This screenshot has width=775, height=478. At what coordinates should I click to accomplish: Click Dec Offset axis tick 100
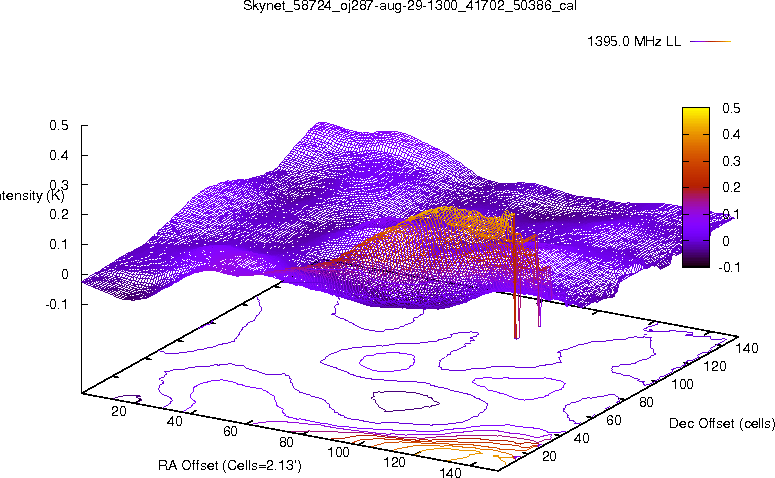click(682, 384)
